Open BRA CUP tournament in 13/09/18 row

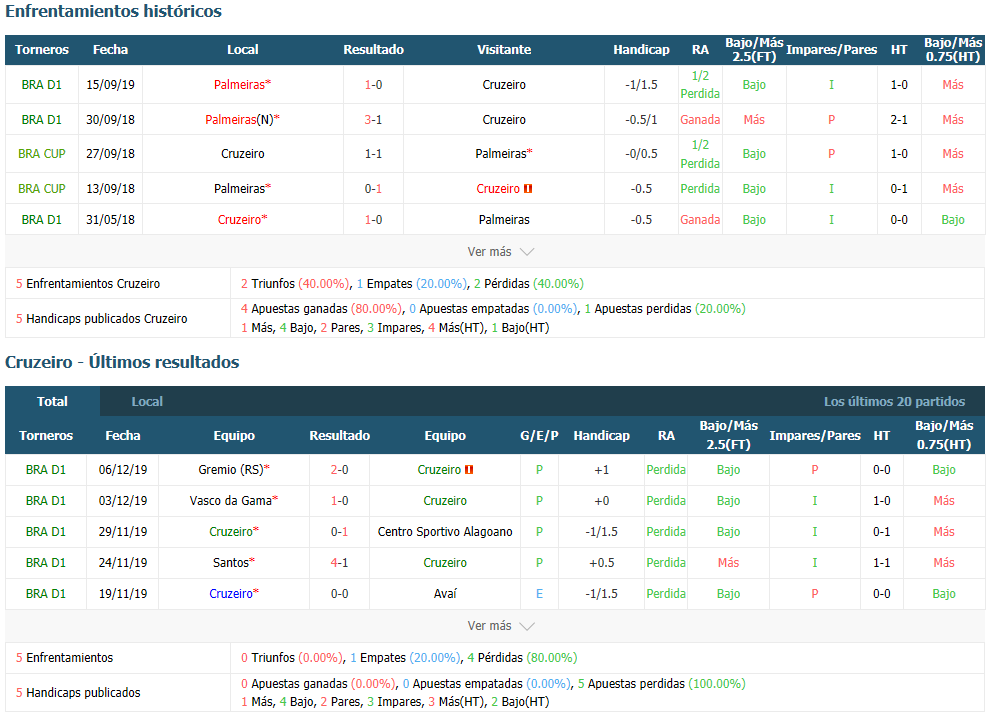pos(42,188)
